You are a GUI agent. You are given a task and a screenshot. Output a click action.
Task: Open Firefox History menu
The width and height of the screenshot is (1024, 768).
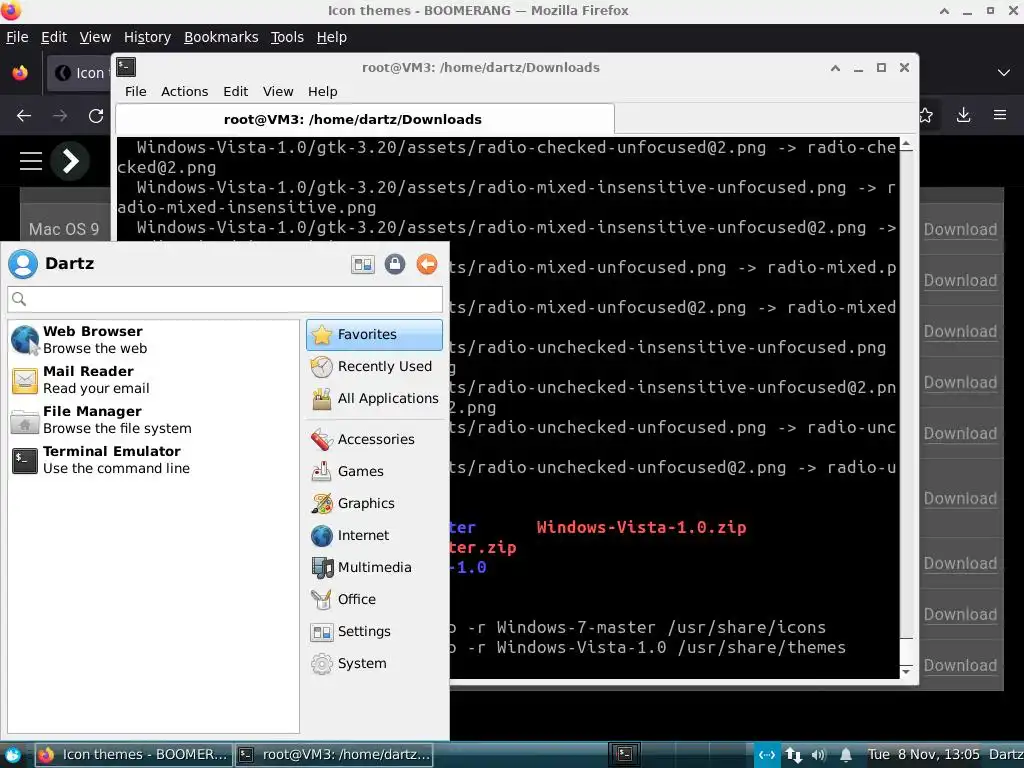click(148, 37)
